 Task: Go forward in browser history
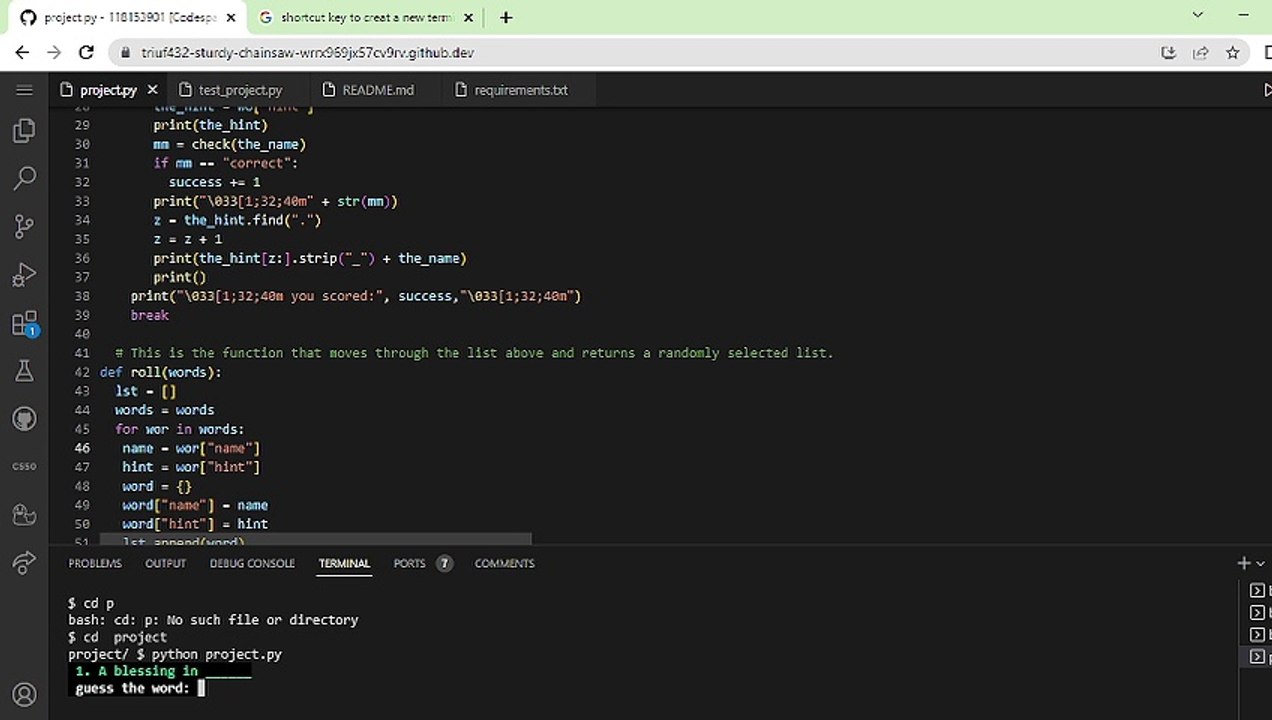54,53
